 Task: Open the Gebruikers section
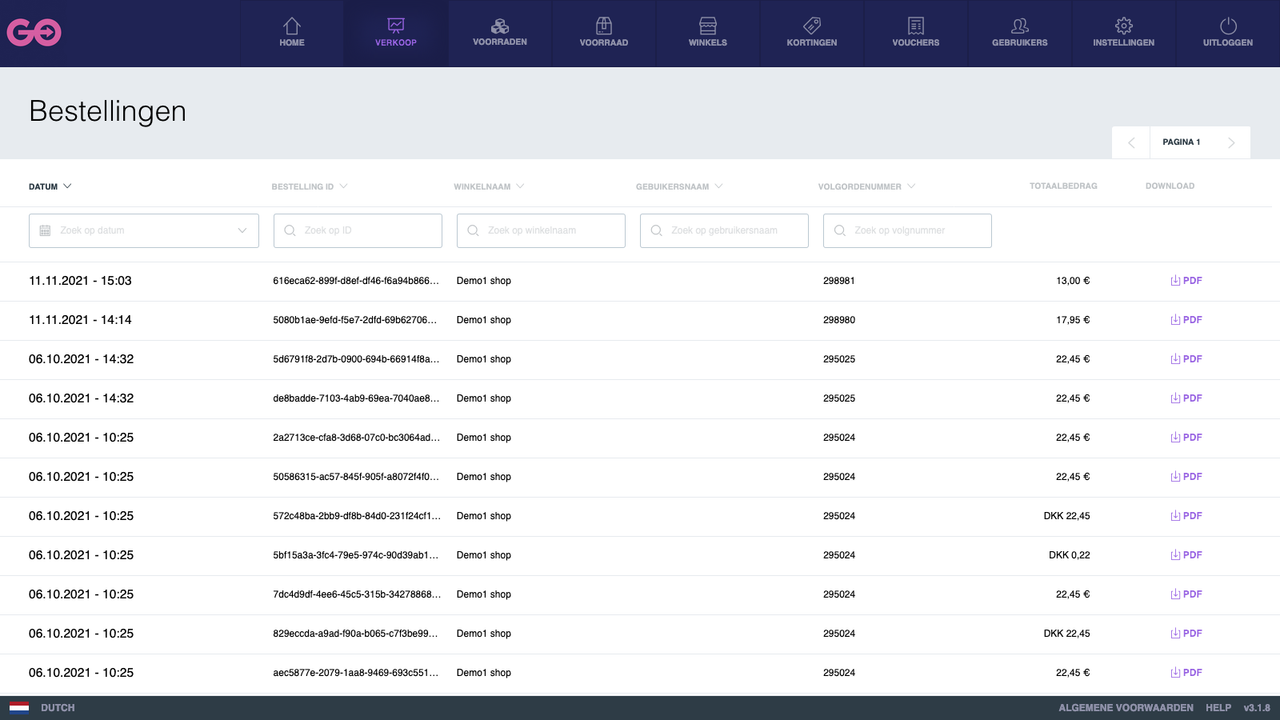coord(1020,33)
